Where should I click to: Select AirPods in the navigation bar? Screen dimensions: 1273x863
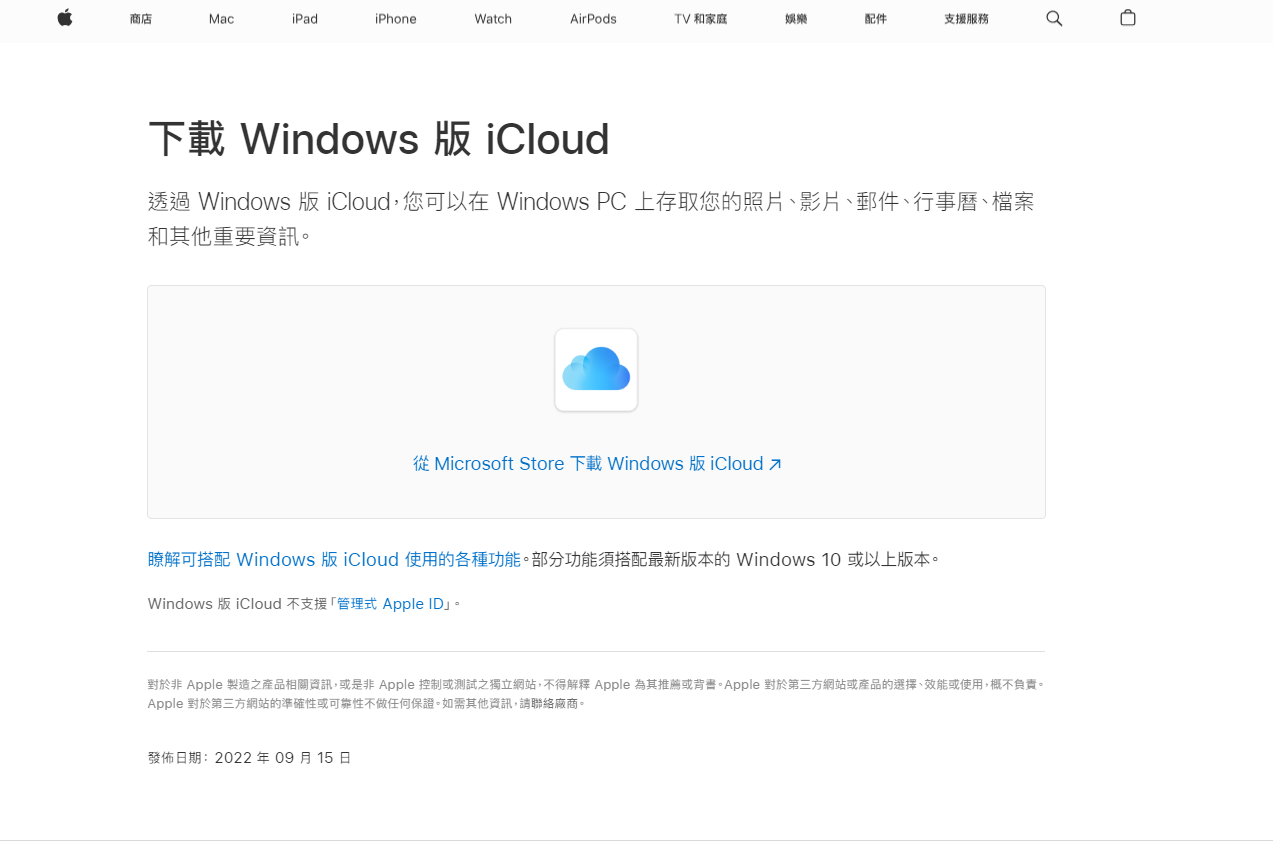point(593,19)
